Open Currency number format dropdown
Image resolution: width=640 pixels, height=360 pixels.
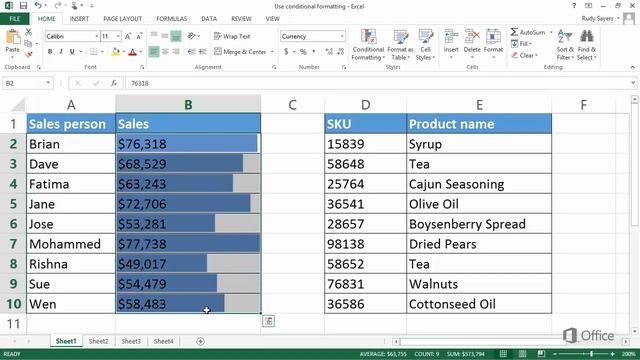click(x=342, y=36)
